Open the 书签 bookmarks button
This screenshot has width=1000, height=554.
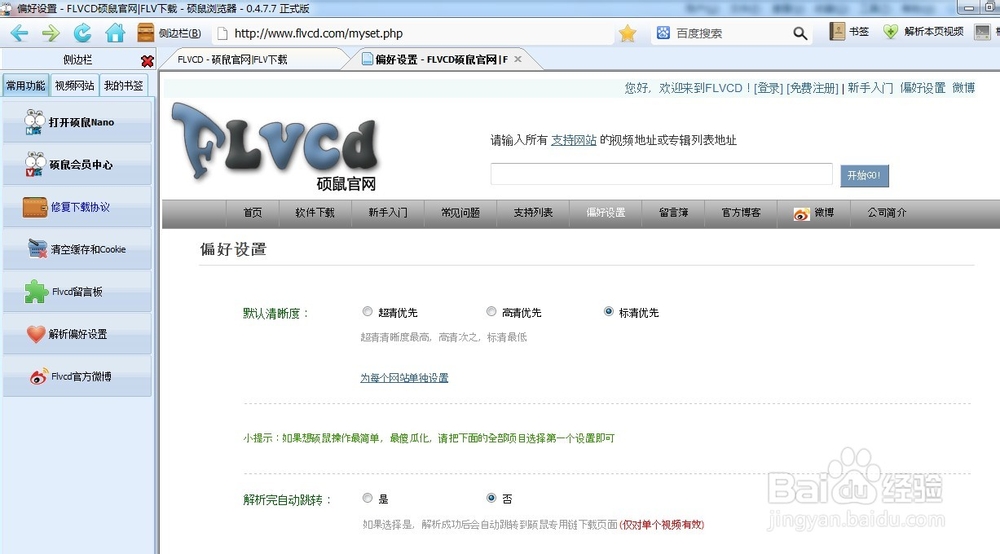tap(849, 31)
